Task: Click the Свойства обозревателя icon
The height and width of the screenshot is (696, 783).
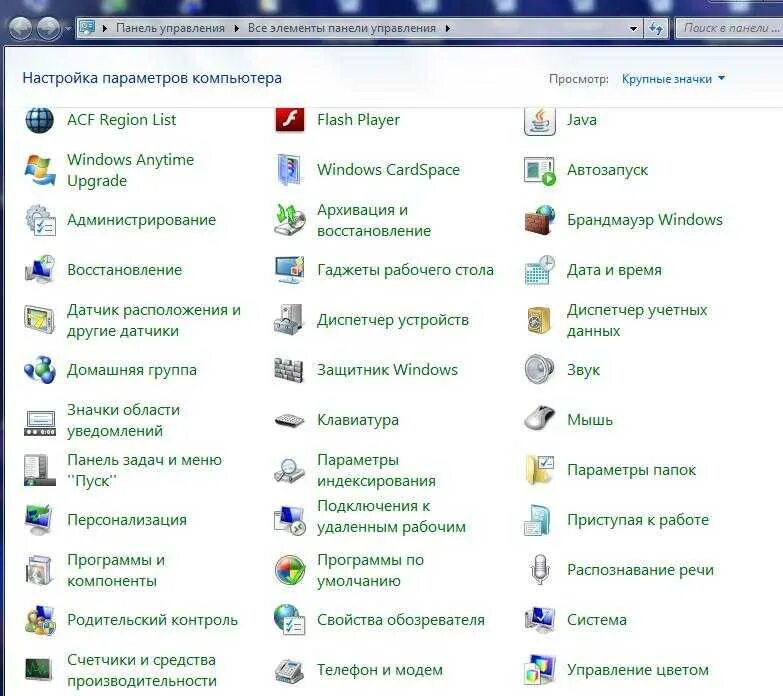Action: pyautogui.click(x=290, y=620)
